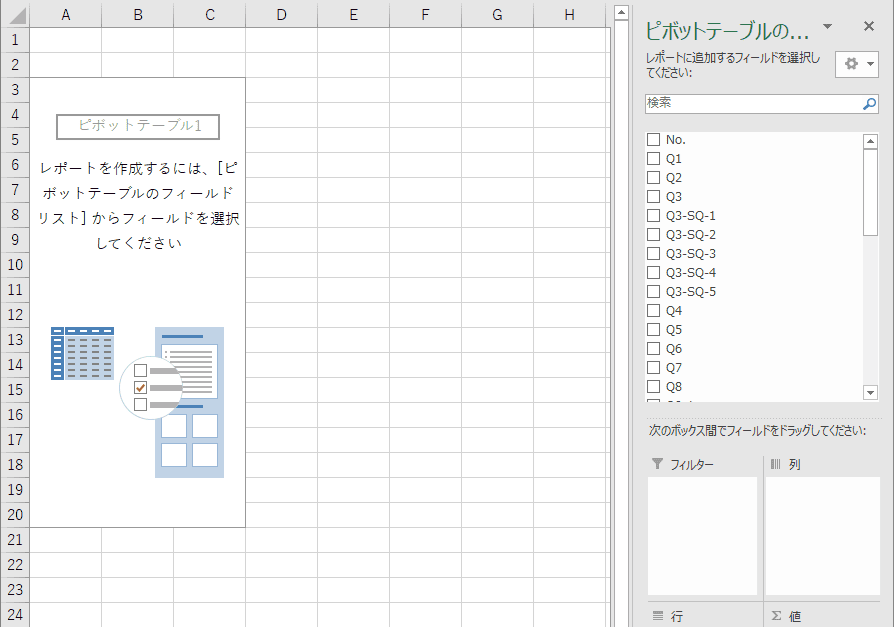Select row 22 header
Screen dimensions: 894x627
pyautogui.click(x=14, y=564)
